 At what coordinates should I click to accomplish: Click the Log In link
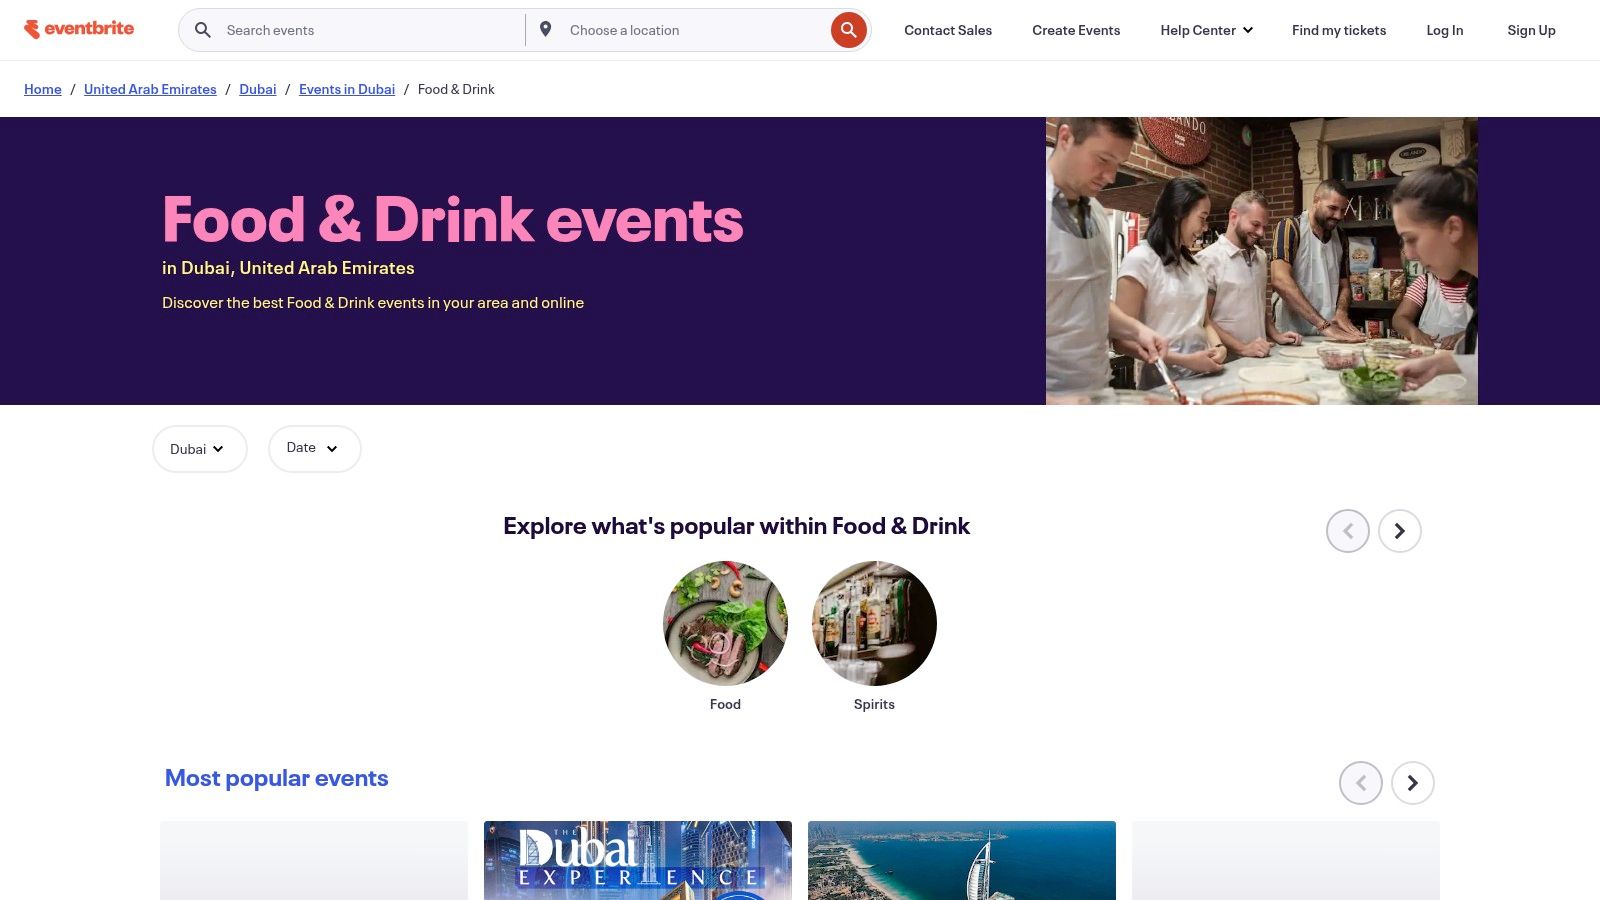pyautogui.click(x=1444, y=30)
